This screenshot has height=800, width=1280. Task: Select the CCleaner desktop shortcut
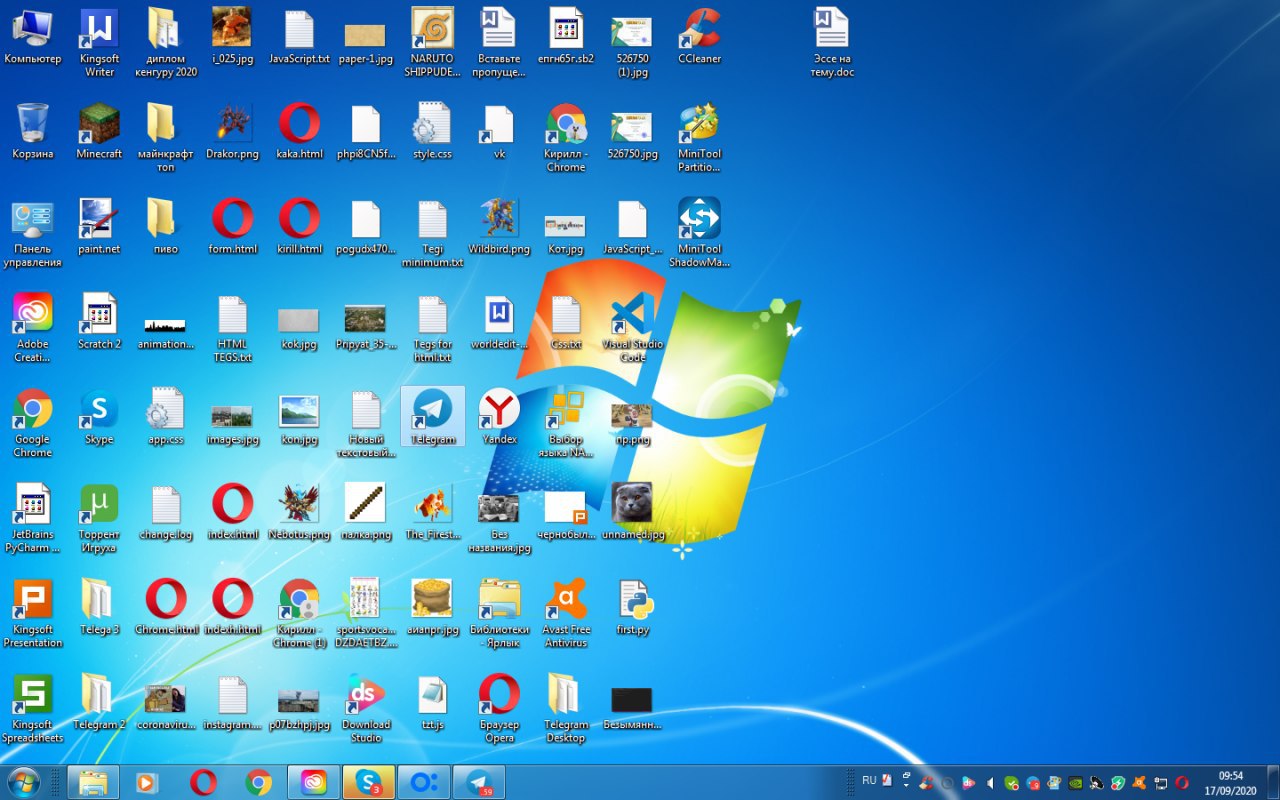(699, 36)
